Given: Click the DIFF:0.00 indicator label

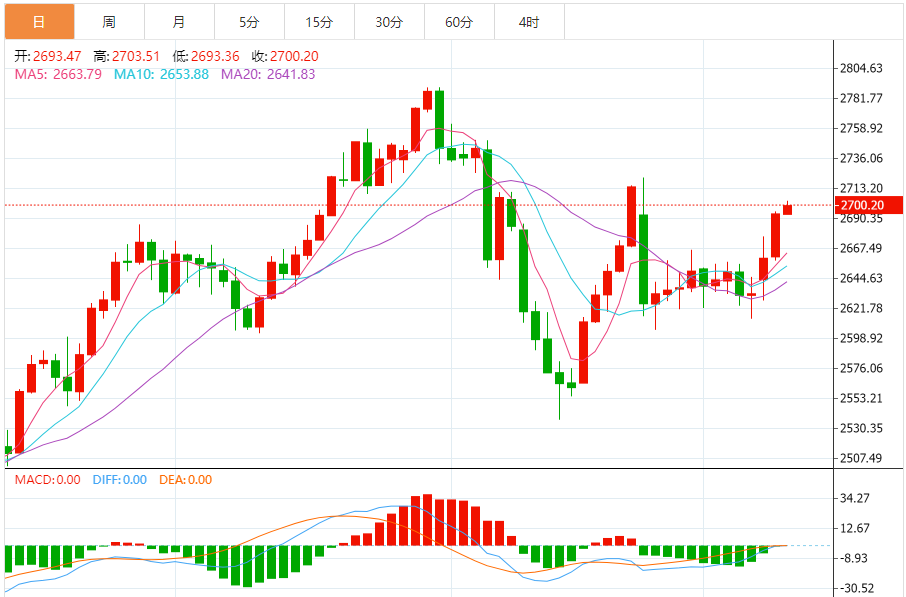Looking at the screenshot, I should pos(120,480).
